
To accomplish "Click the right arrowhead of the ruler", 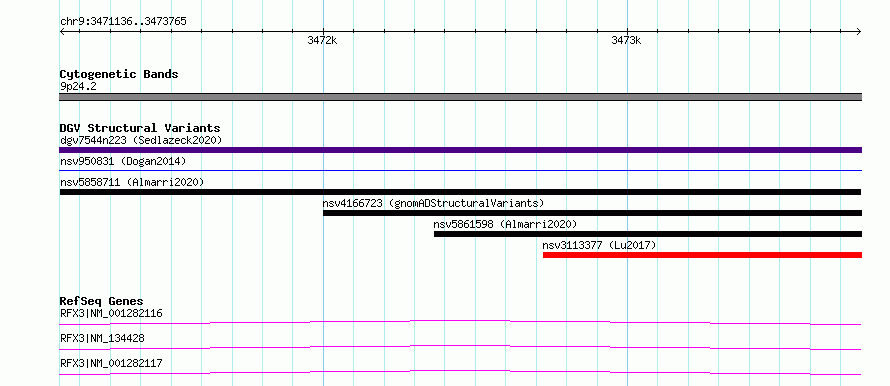I will 859,31.
